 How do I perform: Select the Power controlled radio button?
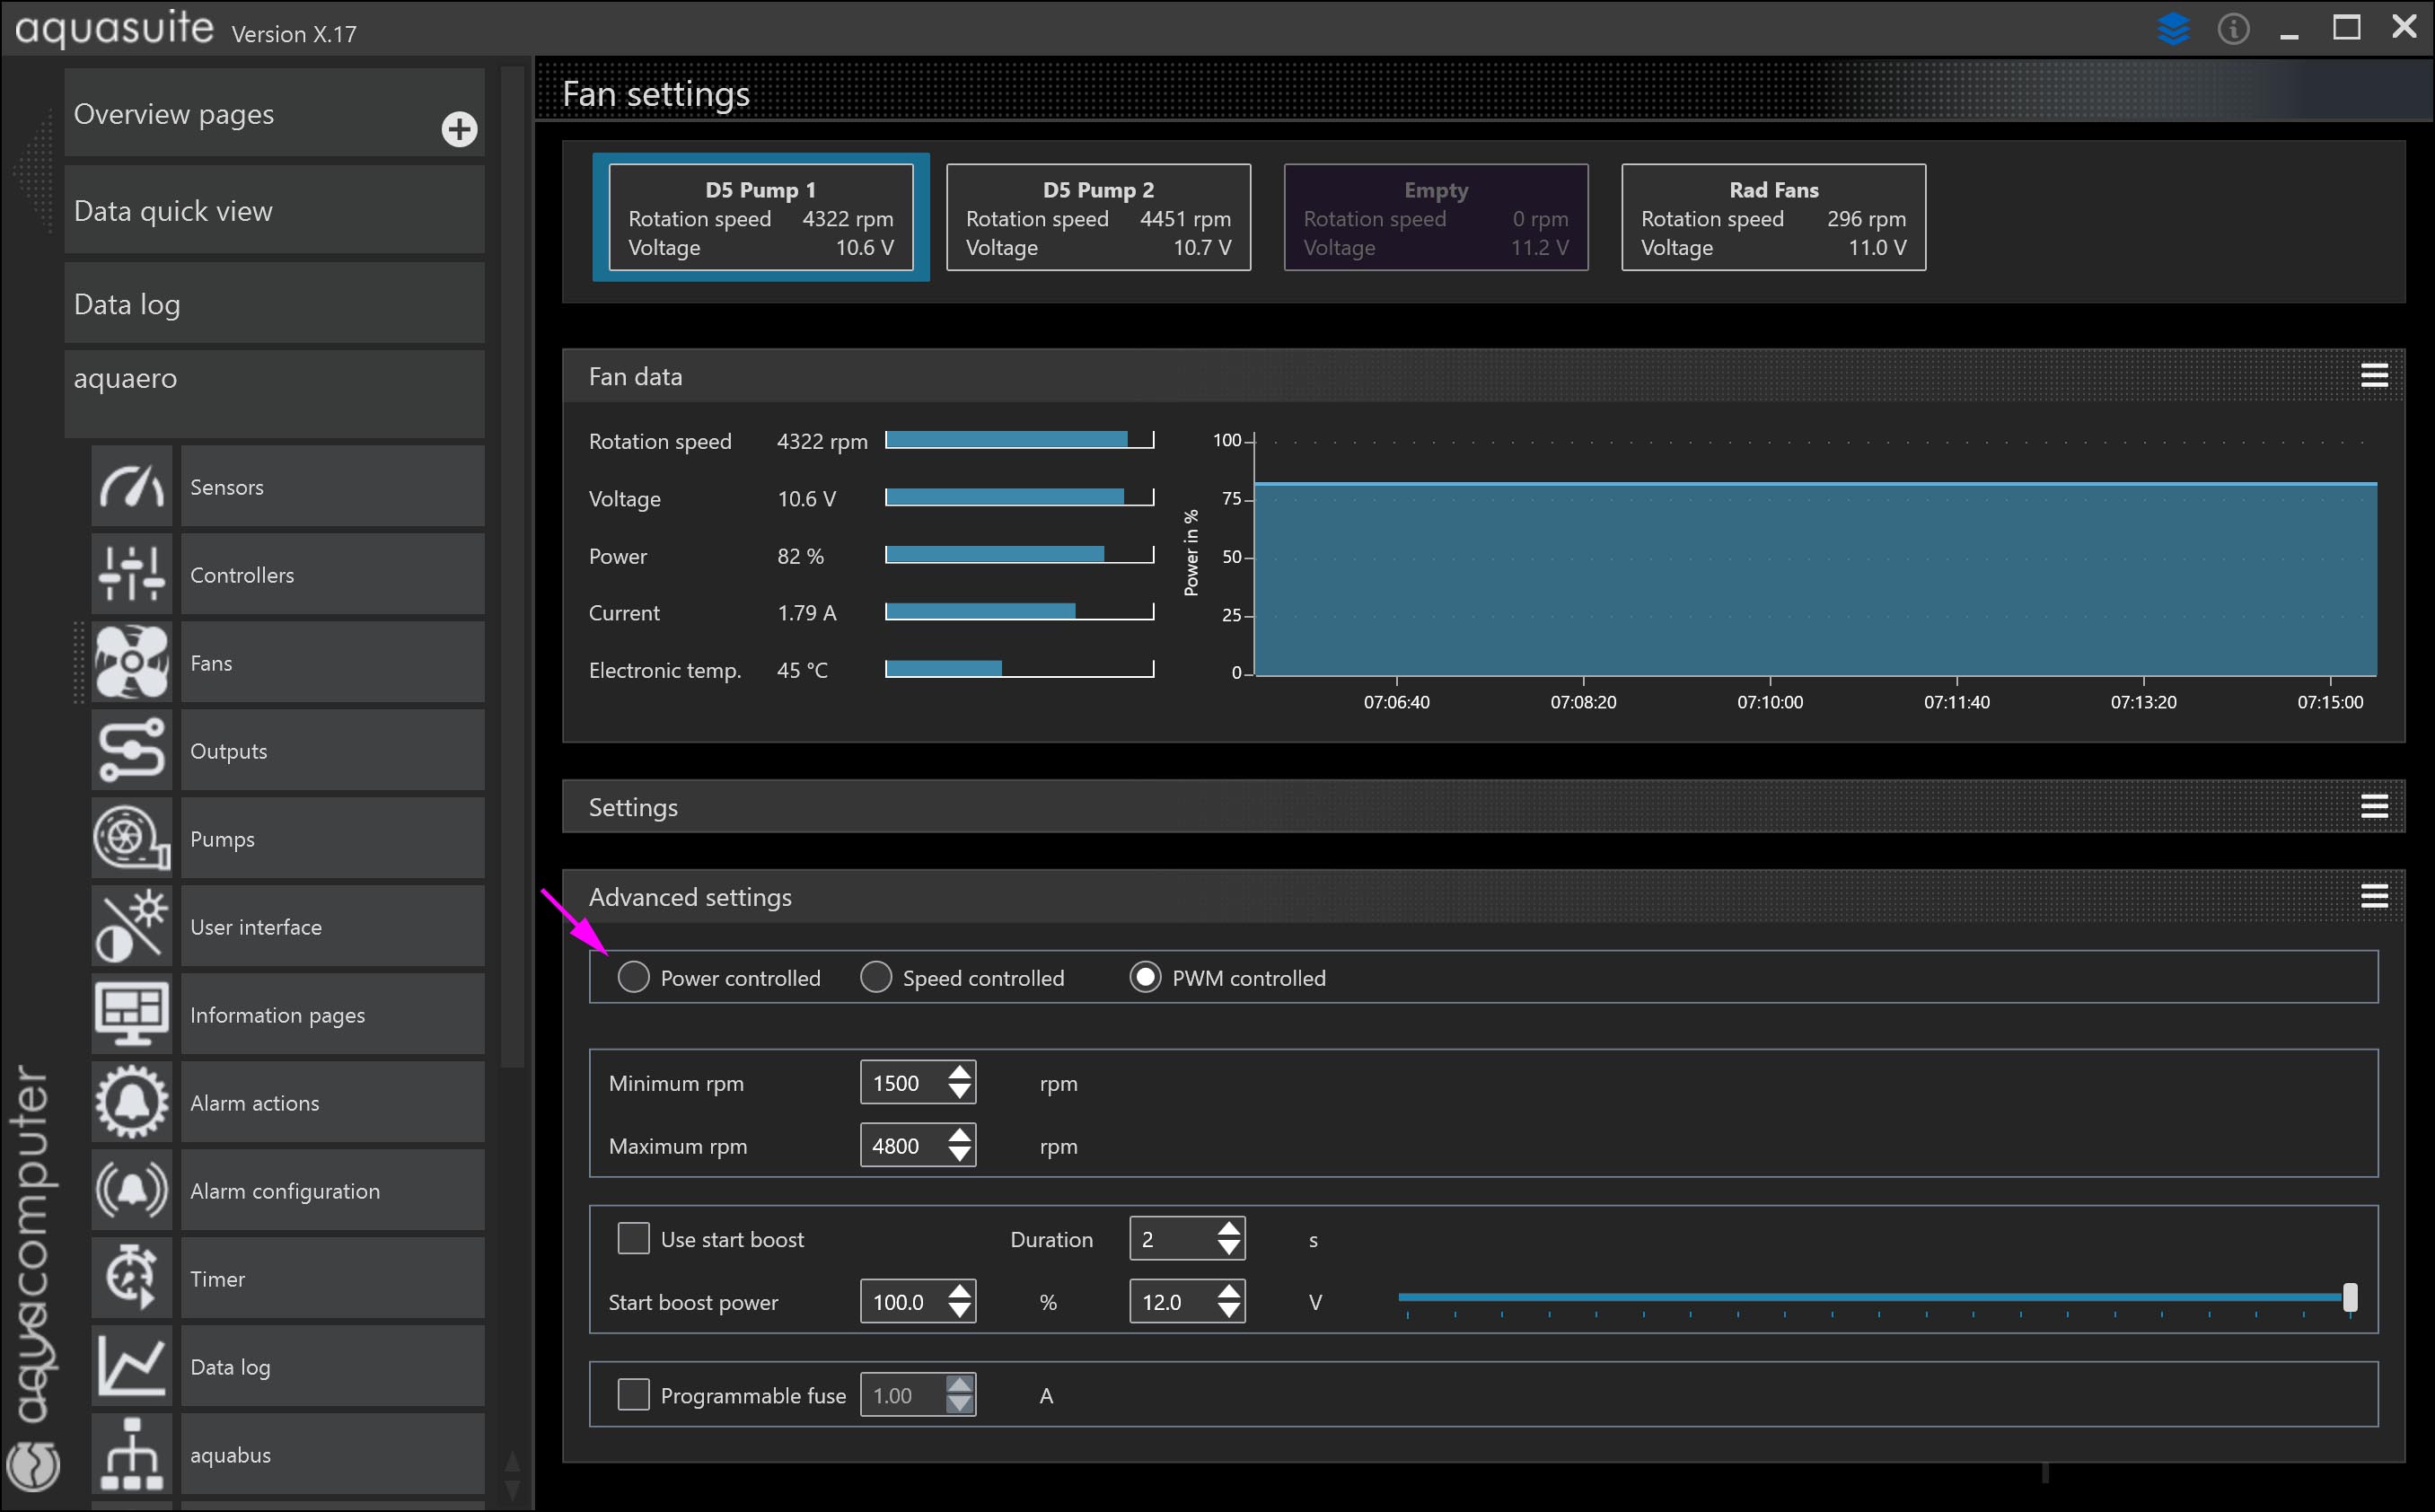click(633, 977)
